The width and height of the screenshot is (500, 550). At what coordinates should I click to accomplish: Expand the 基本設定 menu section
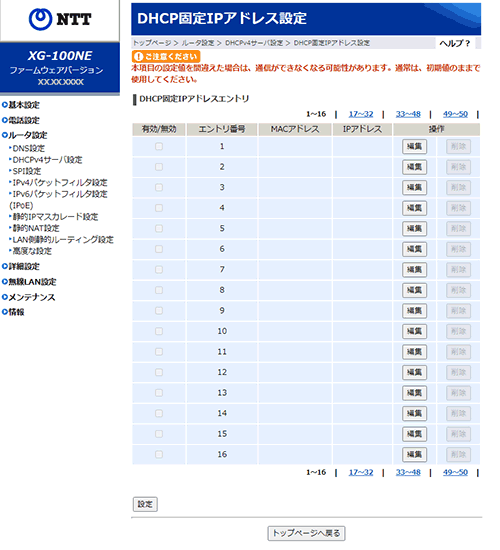pos(21,105)
